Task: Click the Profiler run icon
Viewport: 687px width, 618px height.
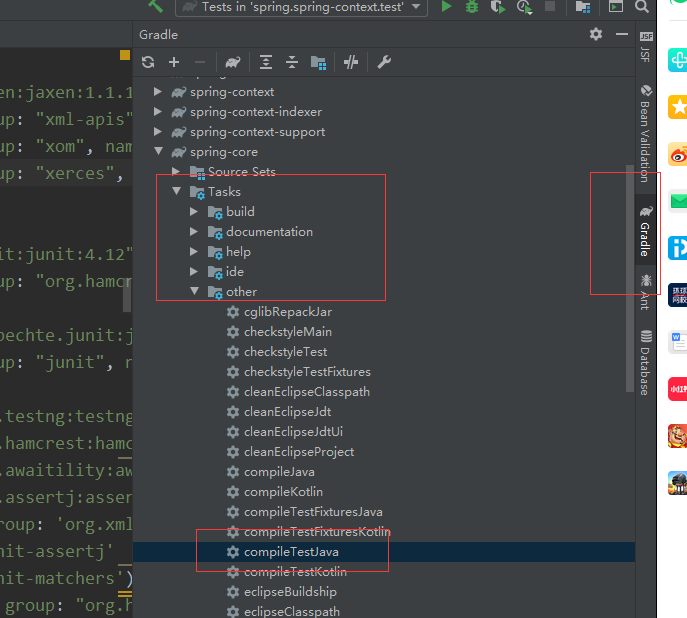Action: click(x=524, y=7)
